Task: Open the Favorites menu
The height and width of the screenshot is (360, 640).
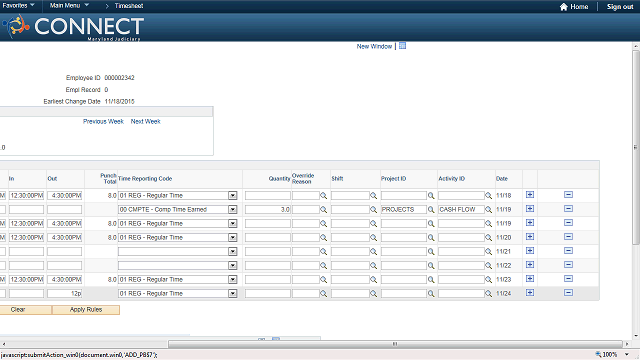Action: (x=18, y=6)
